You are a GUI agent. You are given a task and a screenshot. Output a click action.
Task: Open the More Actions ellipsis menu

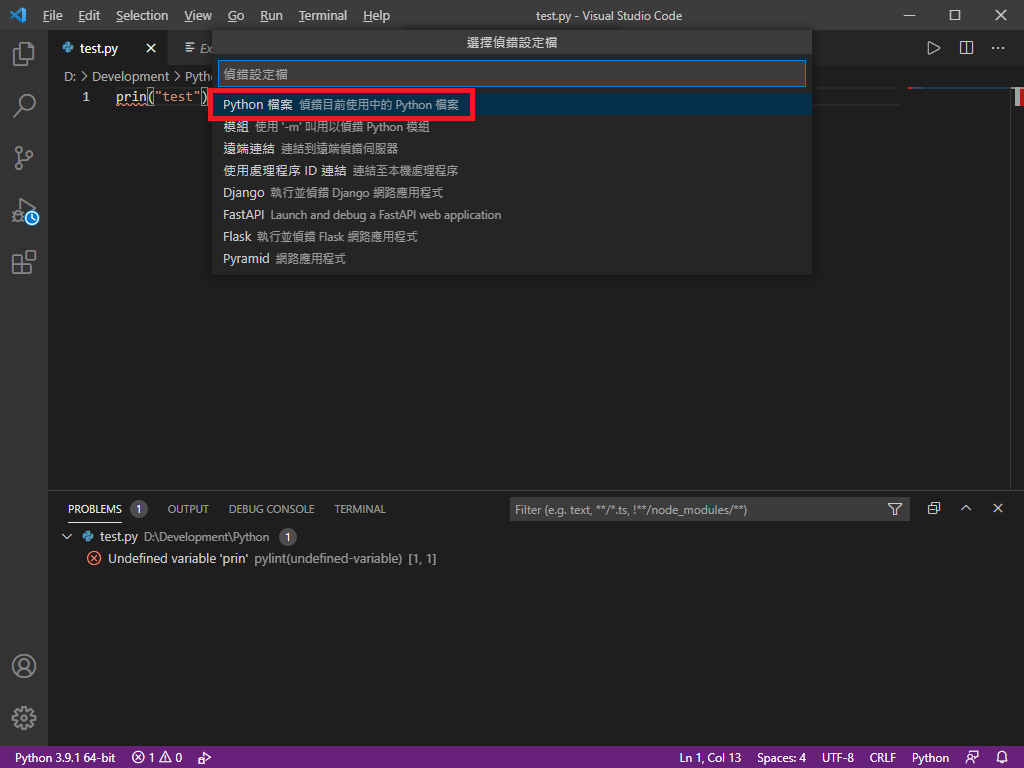click(998, 48)
